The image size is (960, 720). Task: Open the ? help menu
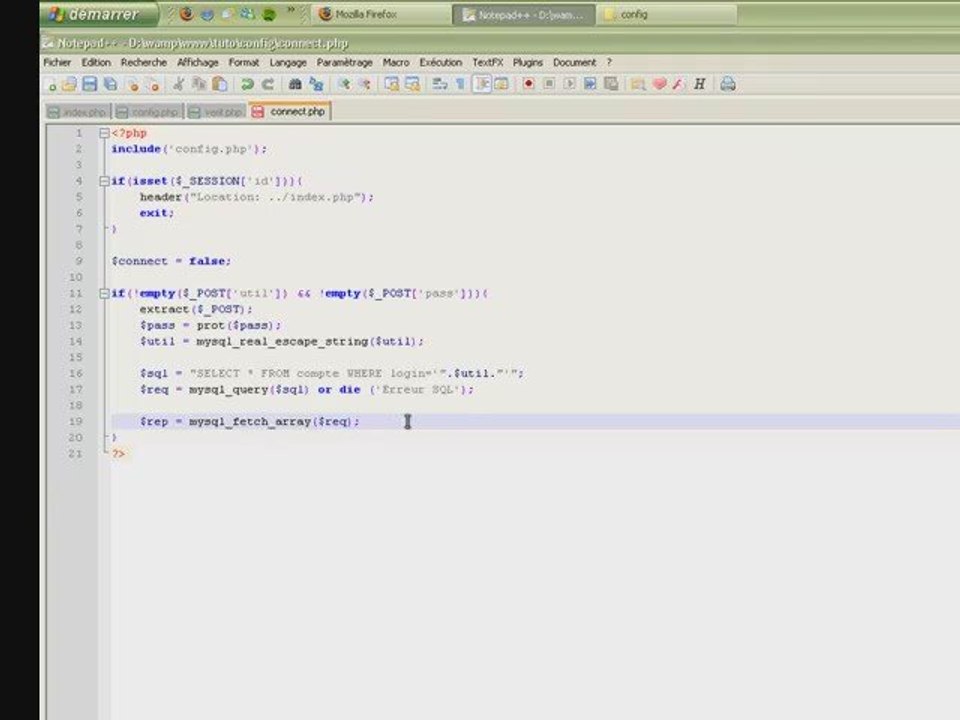point(609,62)
